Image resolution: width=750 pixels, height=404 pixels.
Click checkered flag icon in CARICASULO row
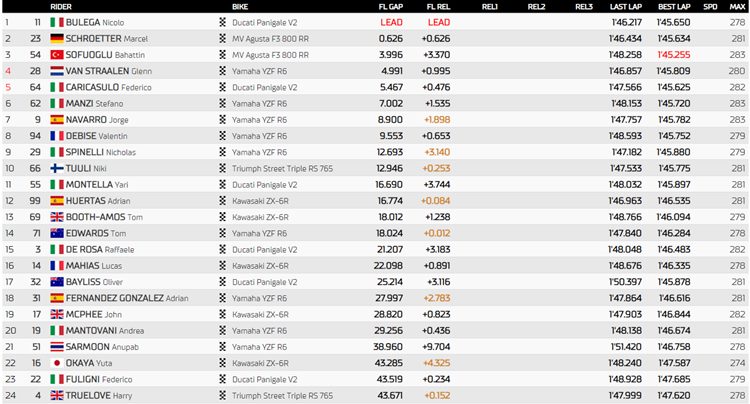(x=222, y=87)
